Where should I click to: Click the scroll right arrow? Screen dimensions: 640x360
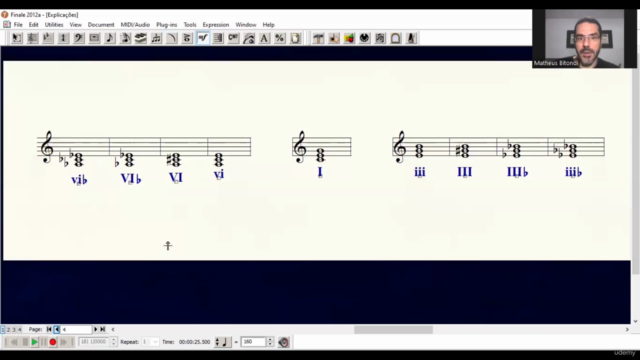(627, 329)
